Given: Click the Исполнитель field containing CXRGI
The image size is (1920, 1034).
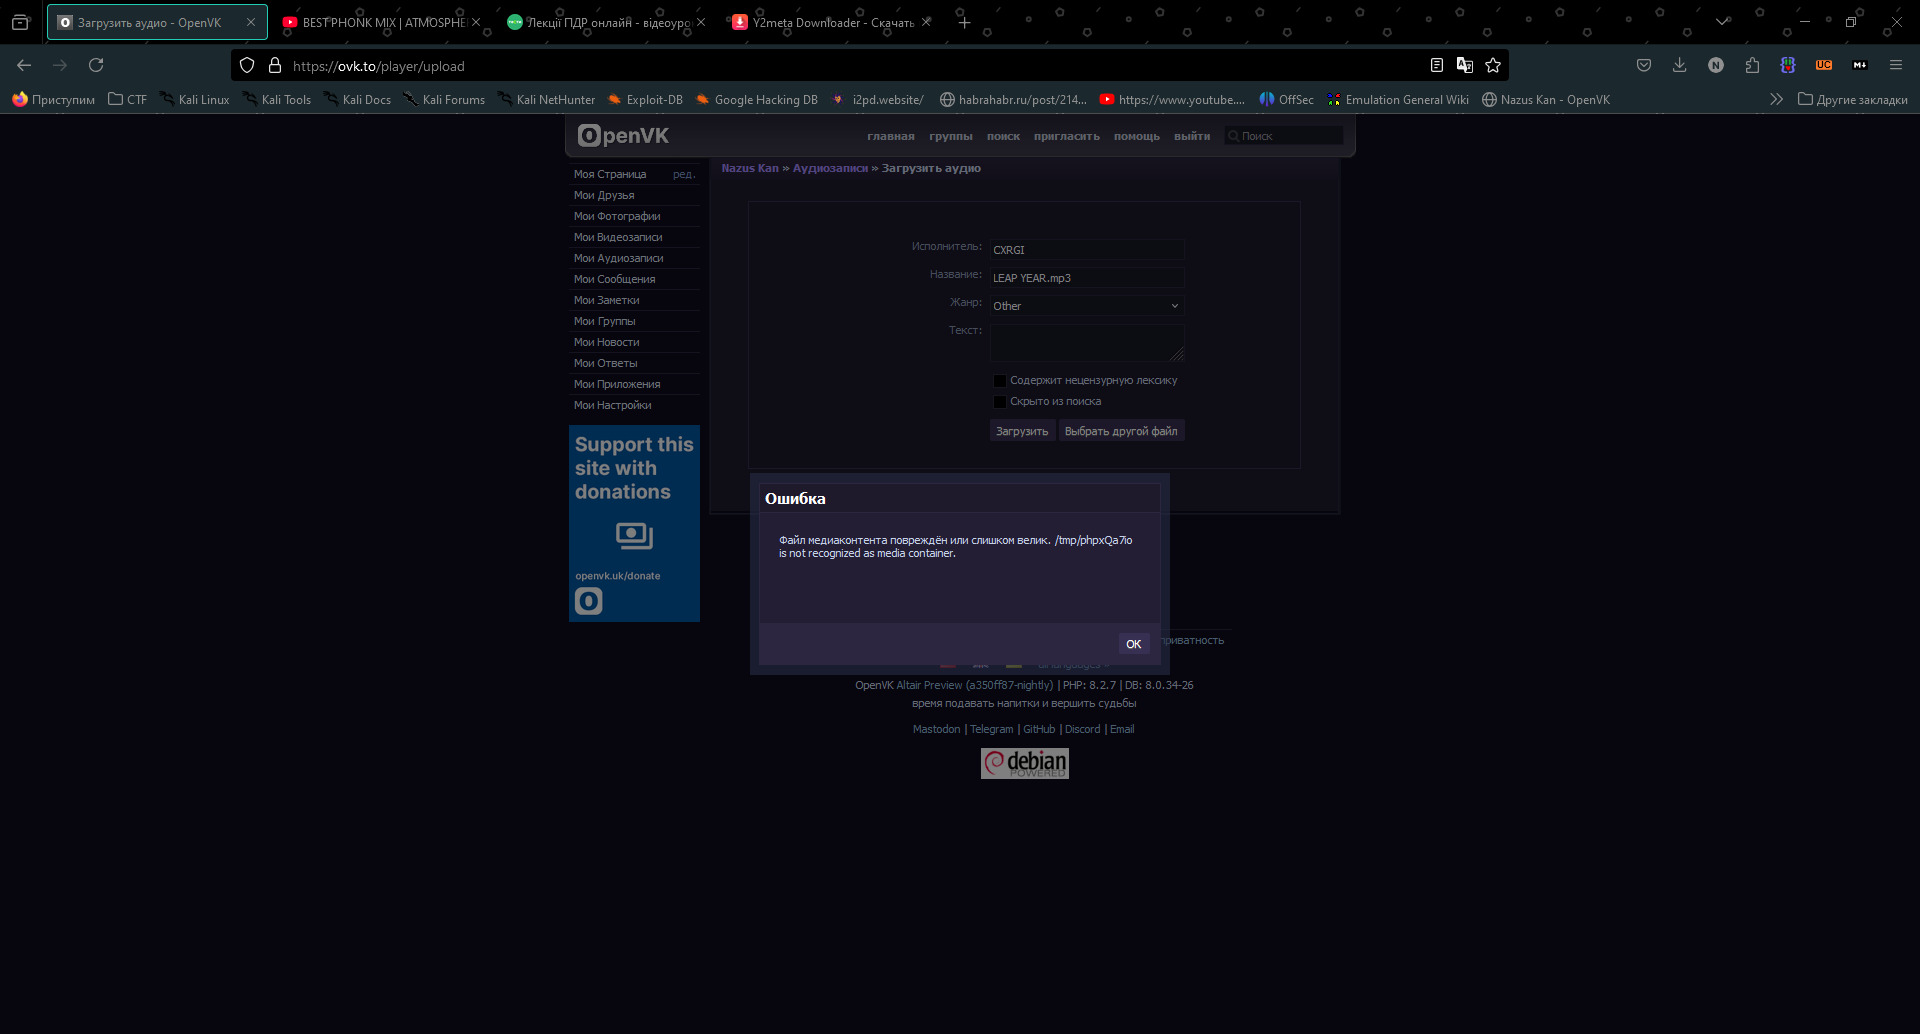Looking at the screenshot, I should coord(1087,250).
